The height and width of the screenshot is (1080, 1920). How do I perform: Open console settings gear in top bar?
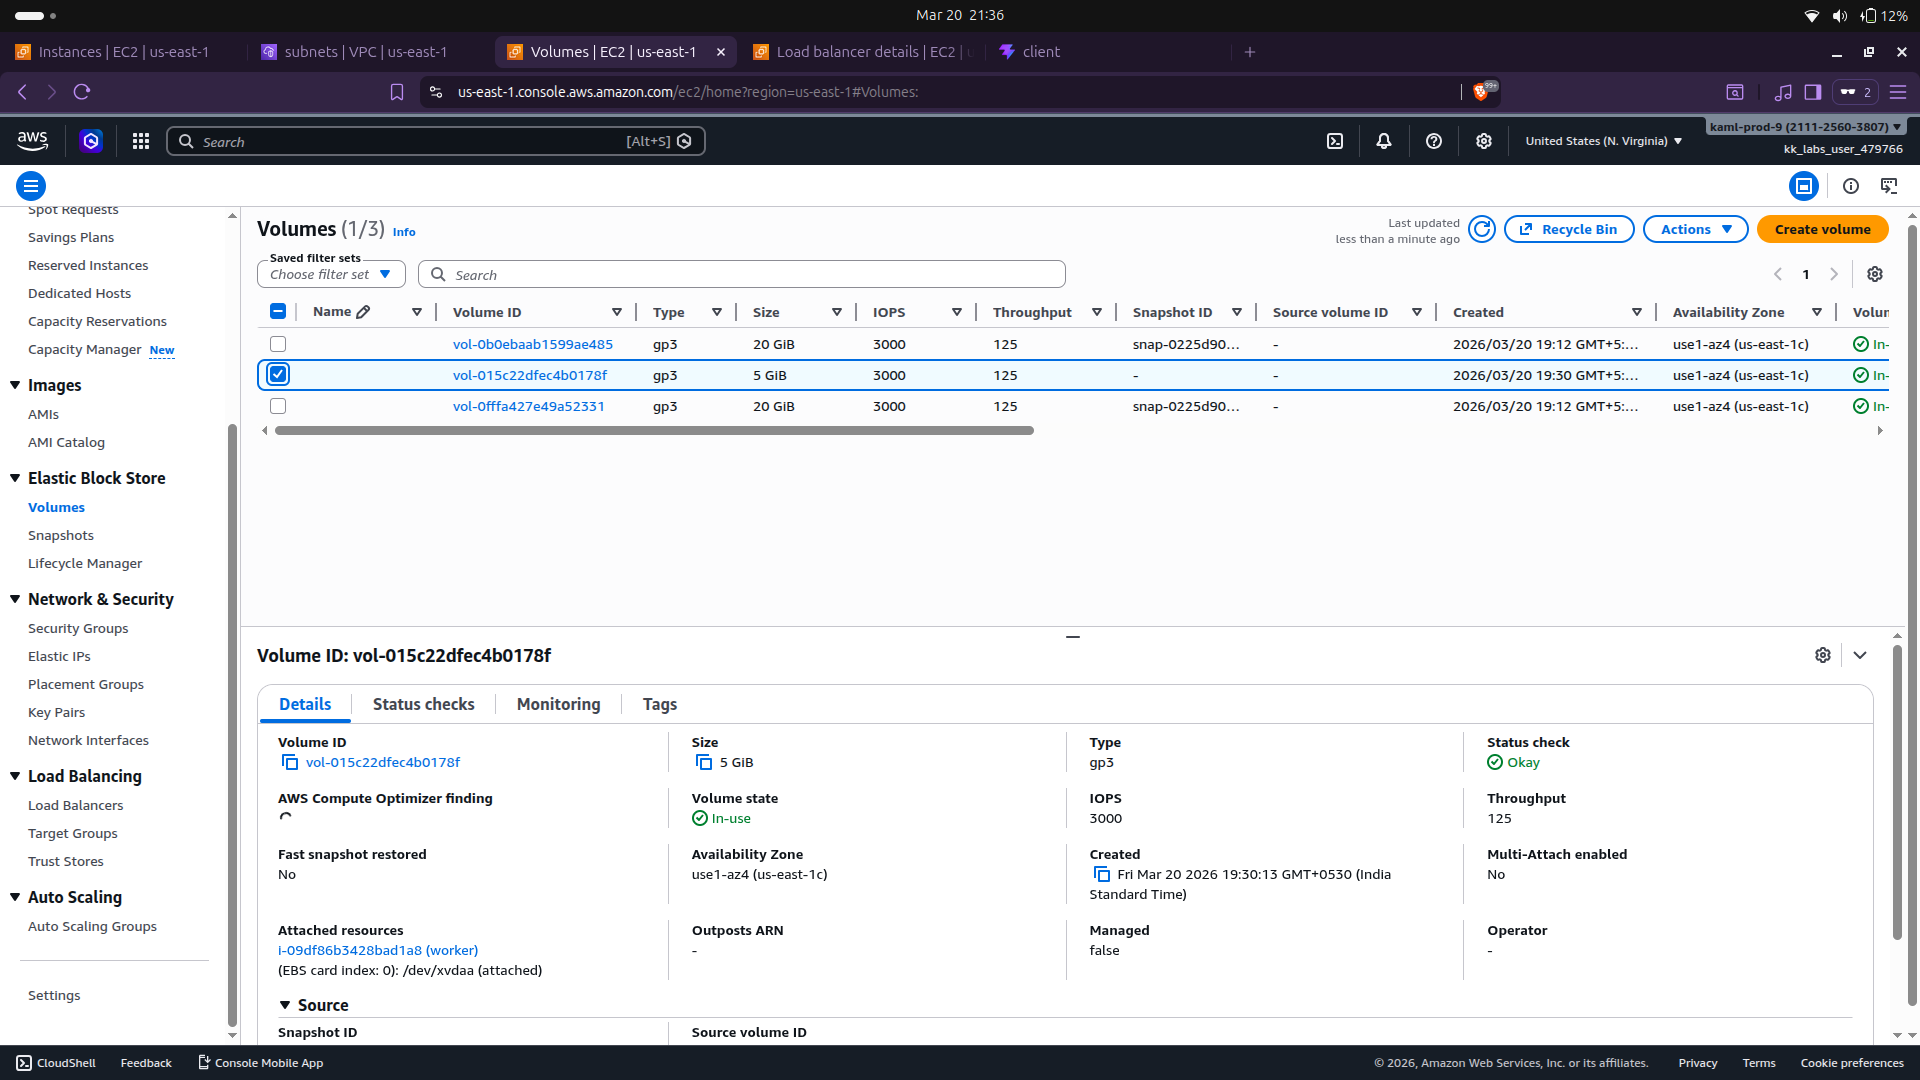[x=1484, y=141]
